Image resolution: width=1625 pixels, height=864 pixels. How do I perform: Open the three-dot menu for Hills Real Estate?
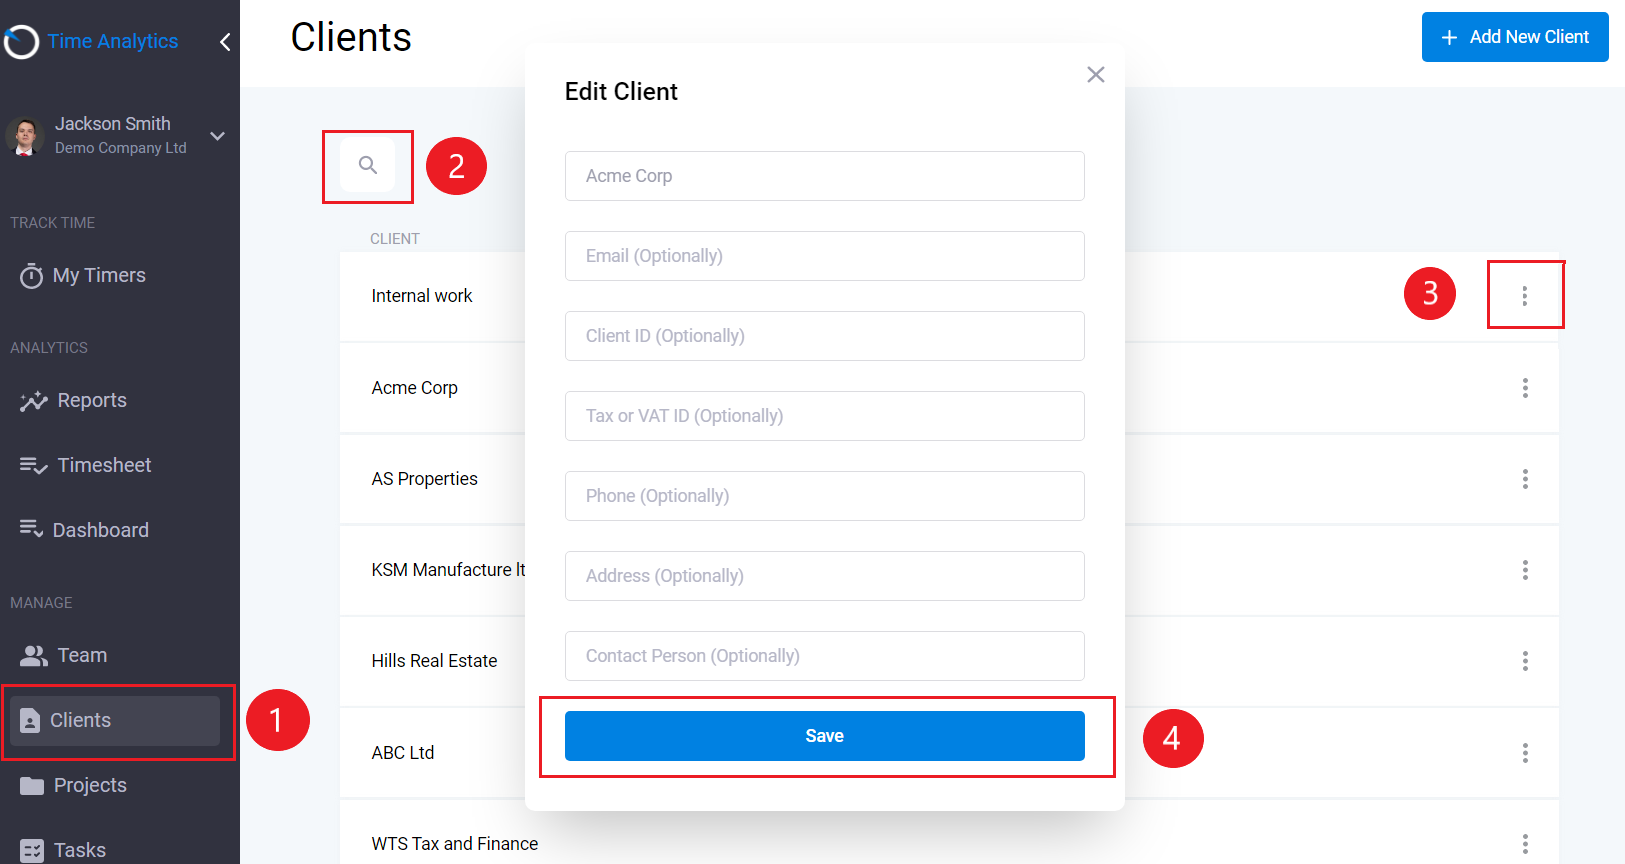[x=1525, y=661]
